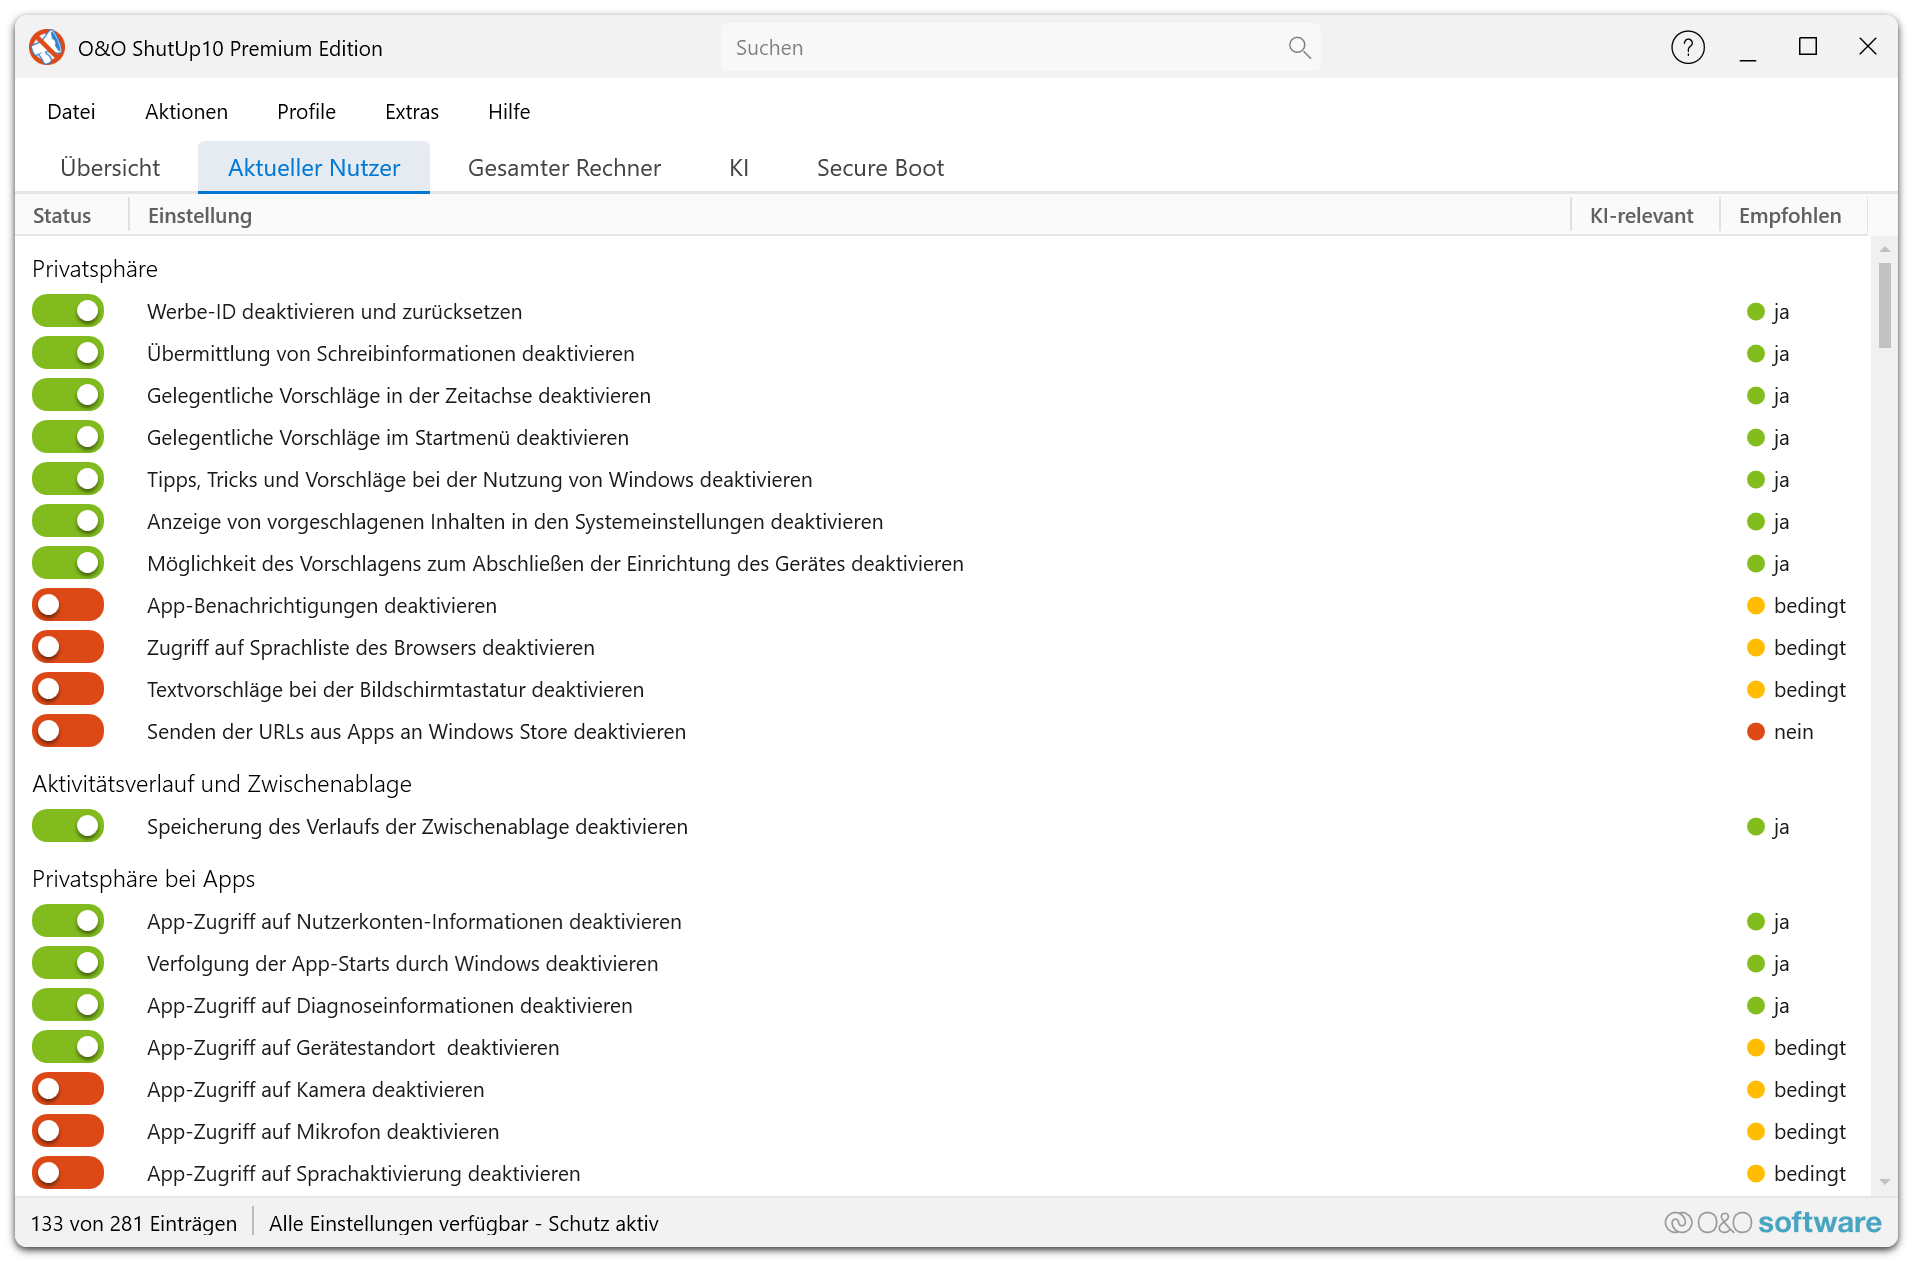Maximize the ShutUp10 window
Screen dimensions: 1913x1262
(1807, 47)
